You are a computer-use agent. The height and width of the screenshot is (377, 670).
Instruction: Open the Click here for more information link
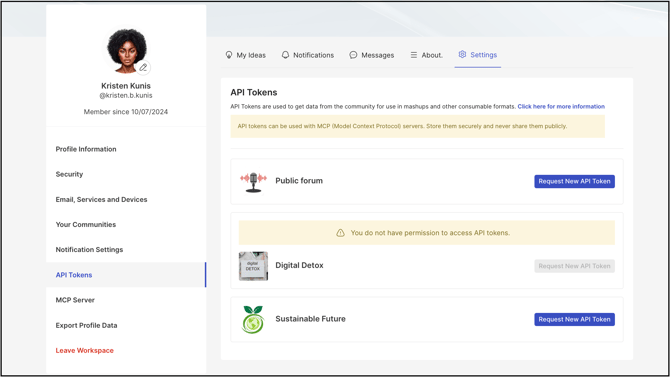click(561, 106)
